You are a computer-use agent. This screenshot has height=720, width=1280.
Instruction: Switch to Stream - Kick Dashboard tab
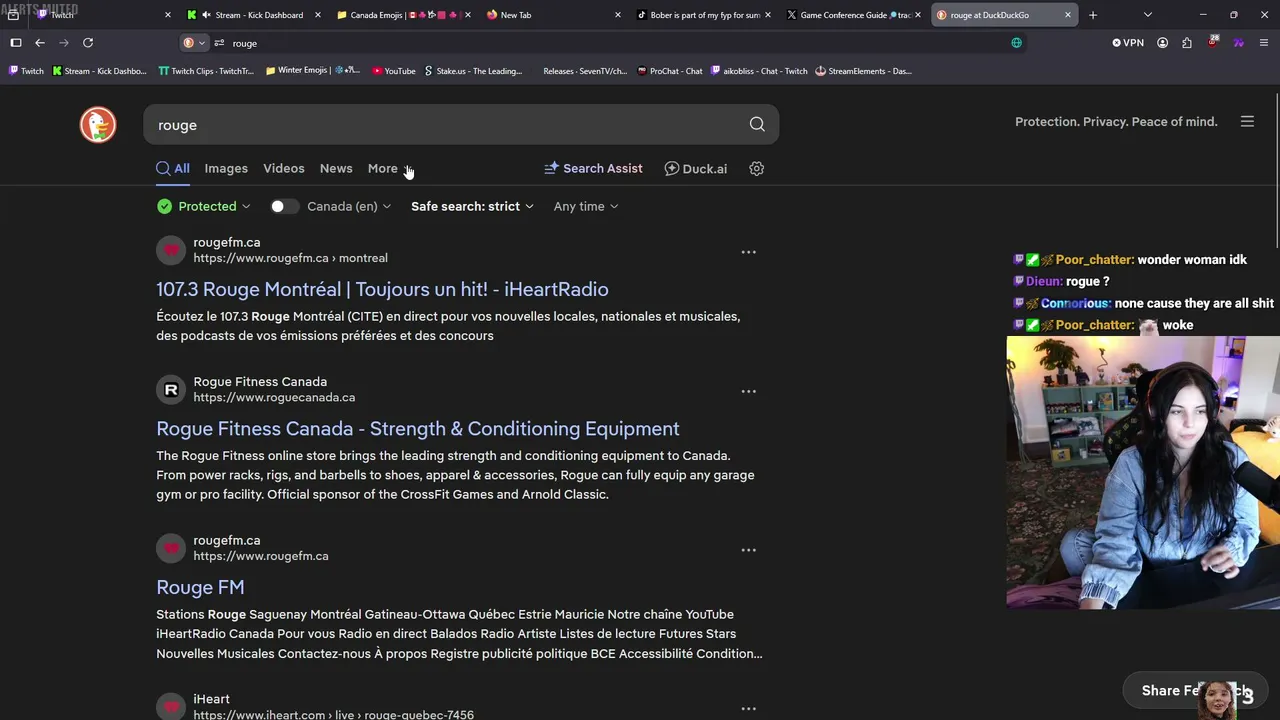[x=255, y=15]
